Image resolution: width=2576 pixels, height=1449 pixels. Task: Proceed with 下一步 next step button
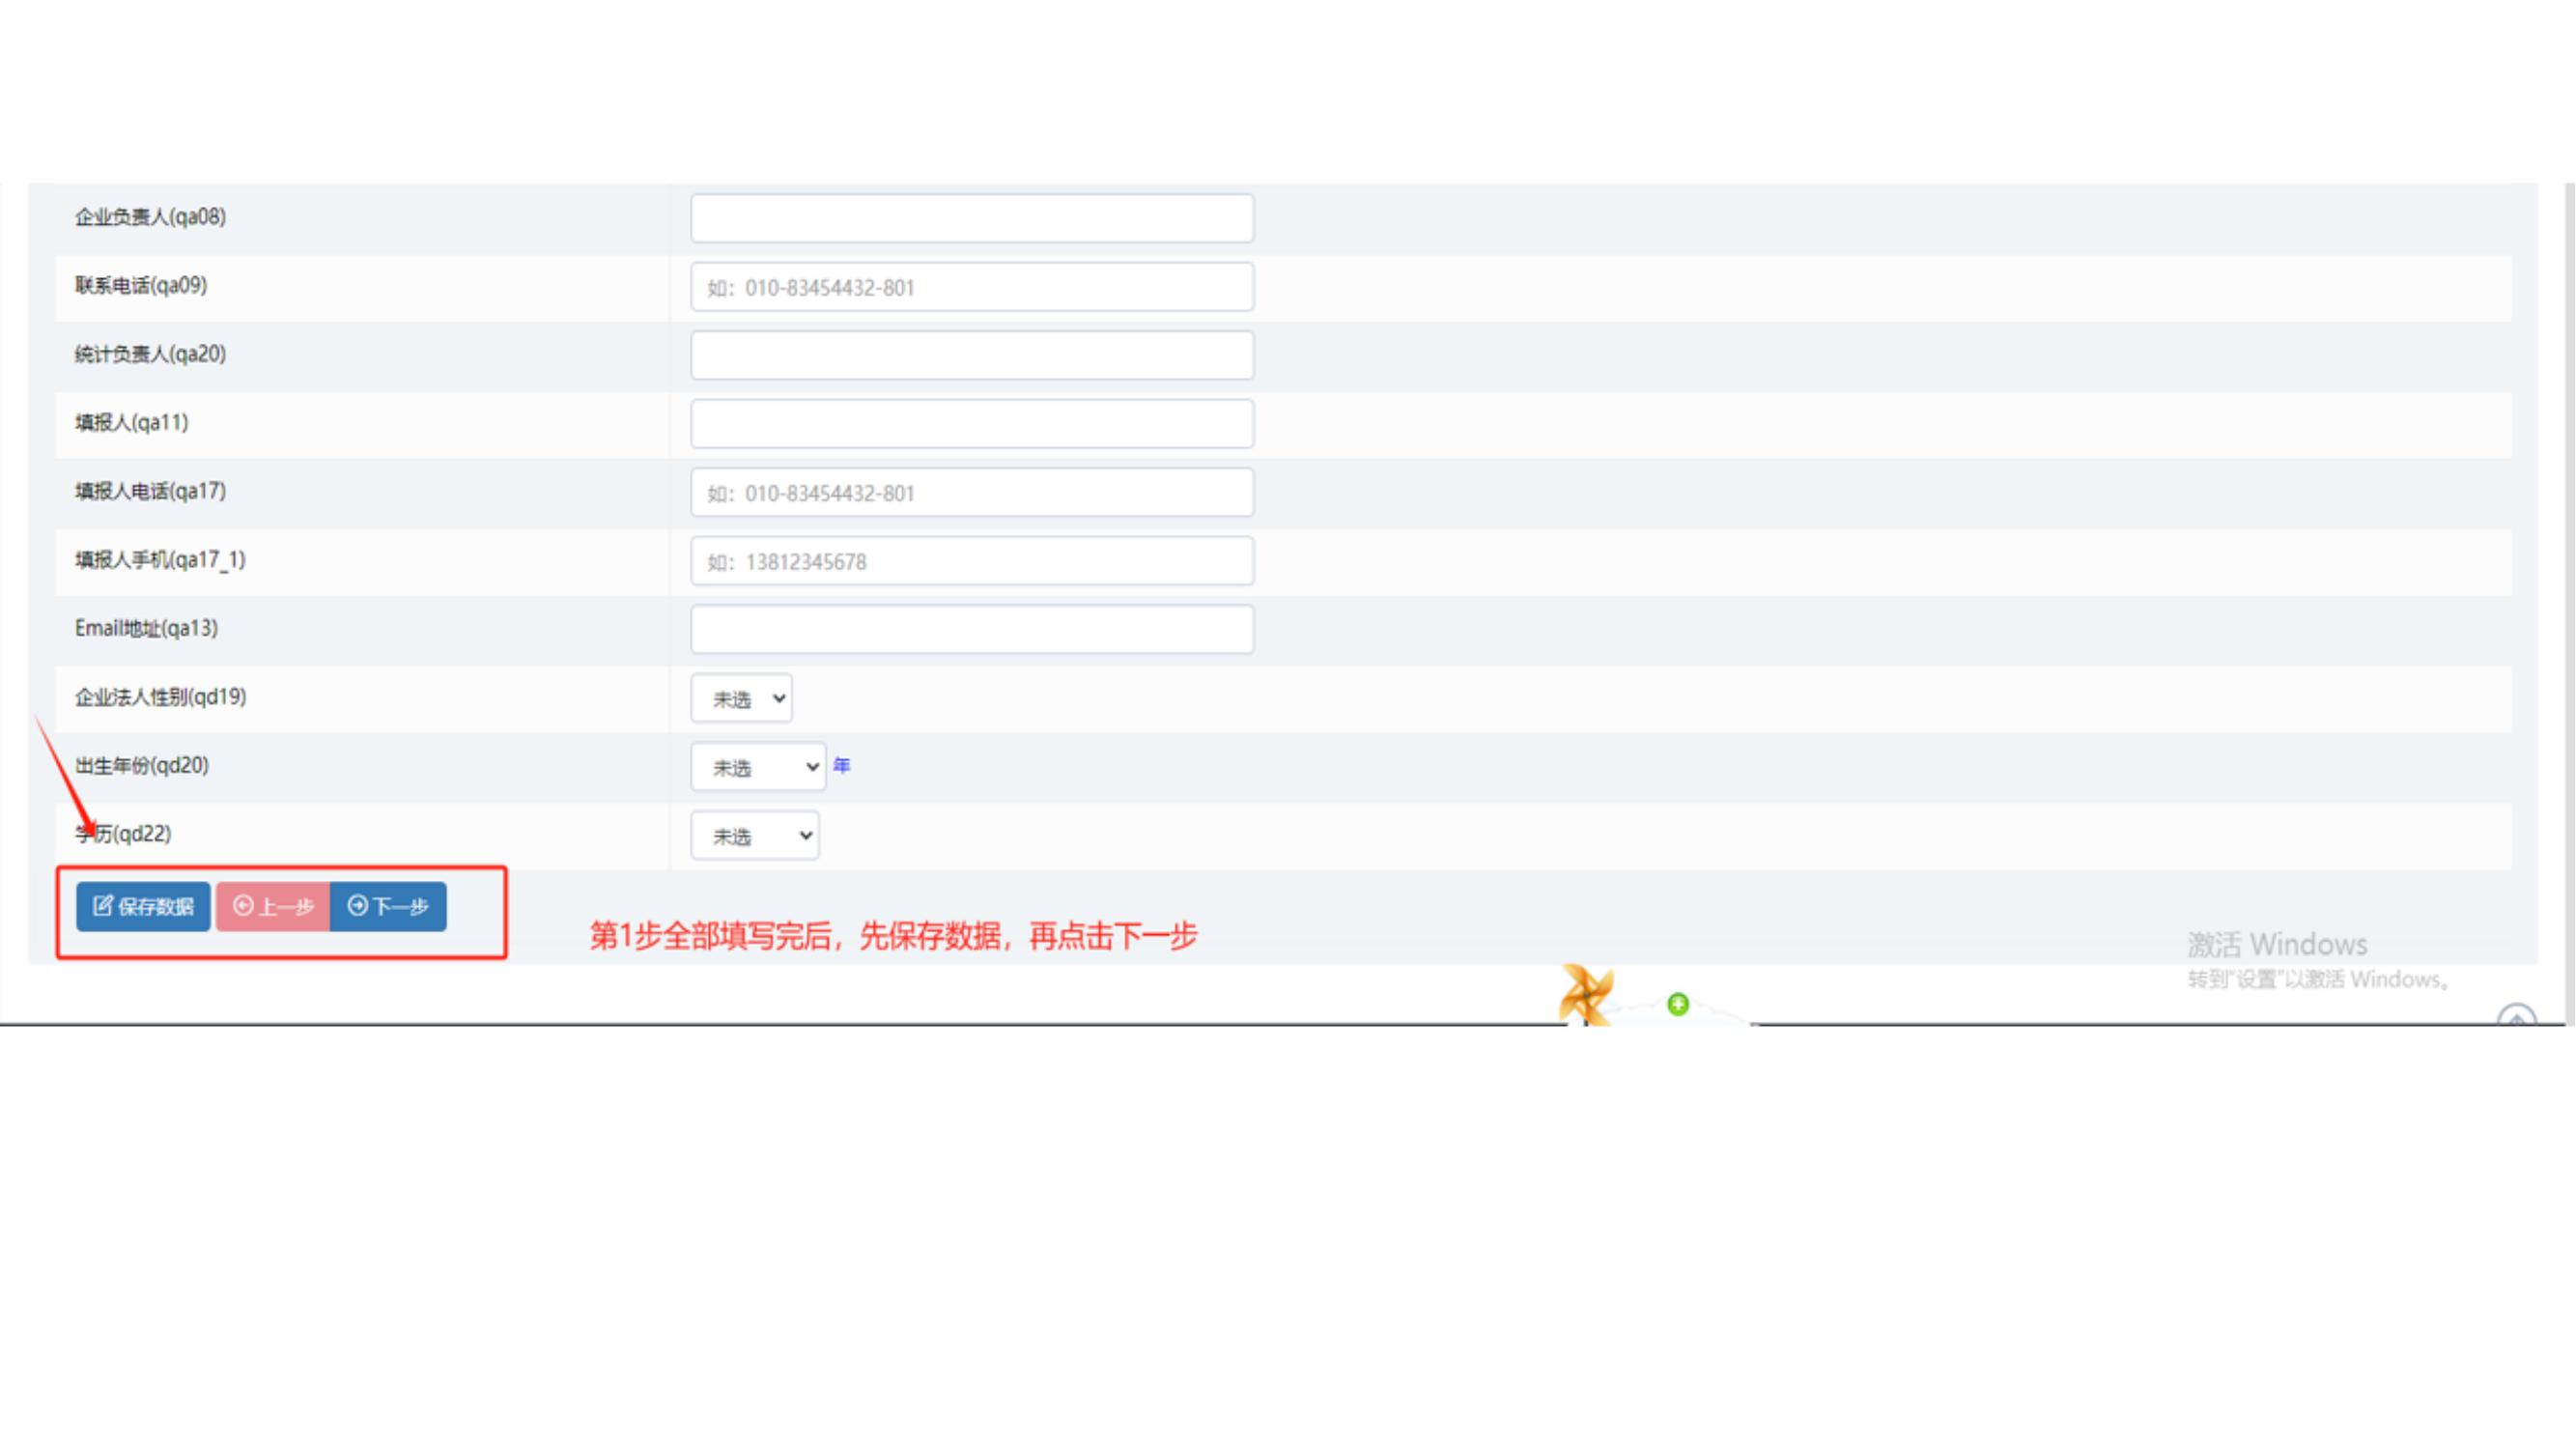[388, 906]
